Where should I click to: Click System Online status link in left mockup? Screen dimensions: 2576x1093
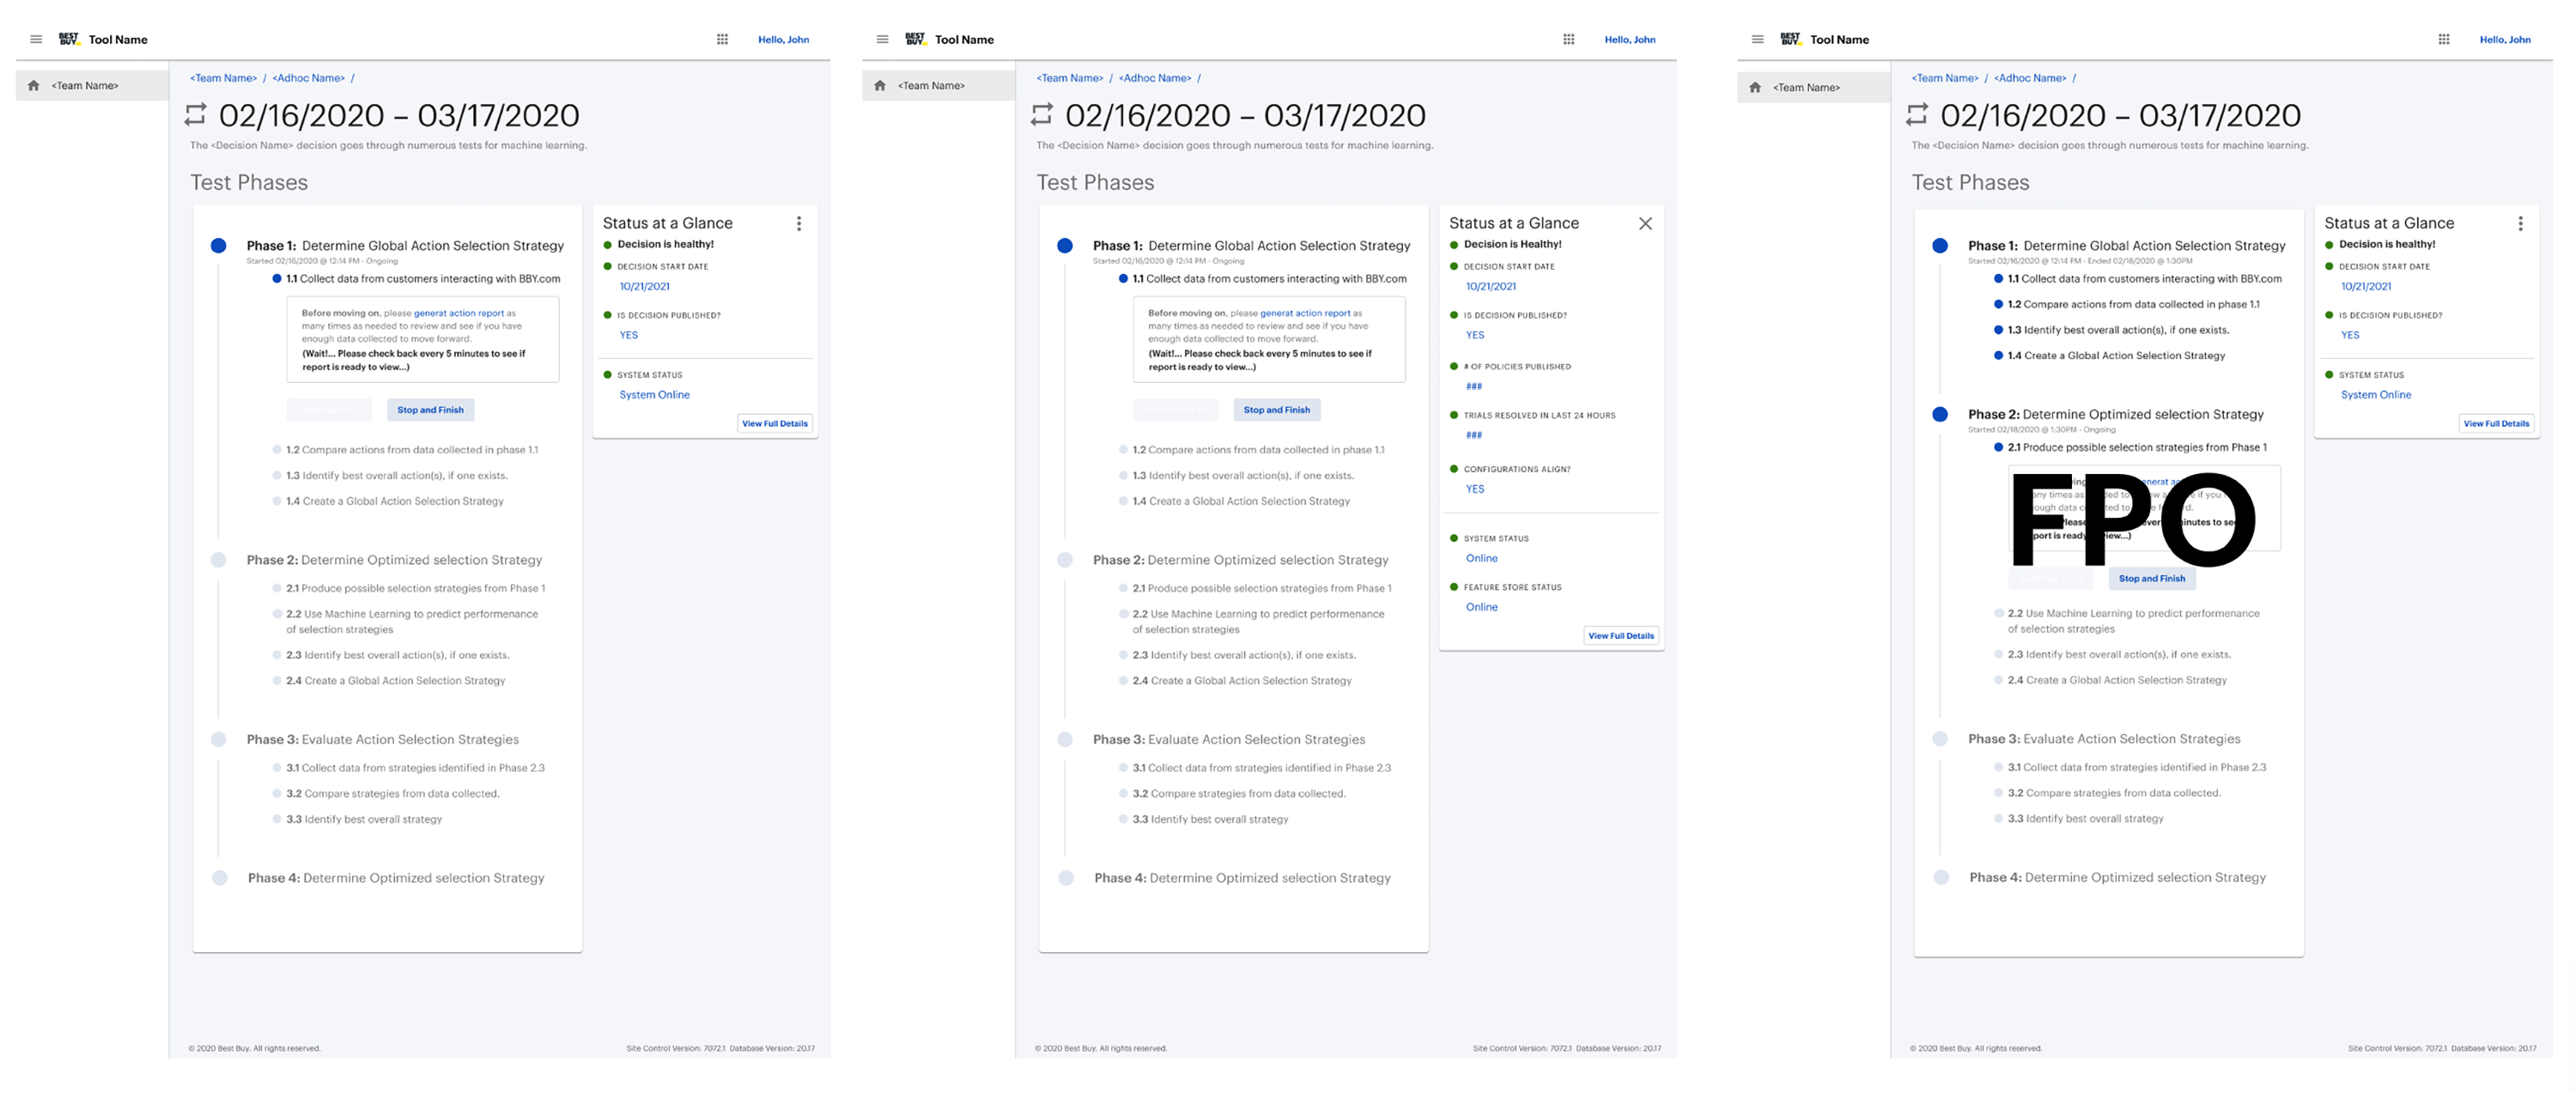point(654,395)
